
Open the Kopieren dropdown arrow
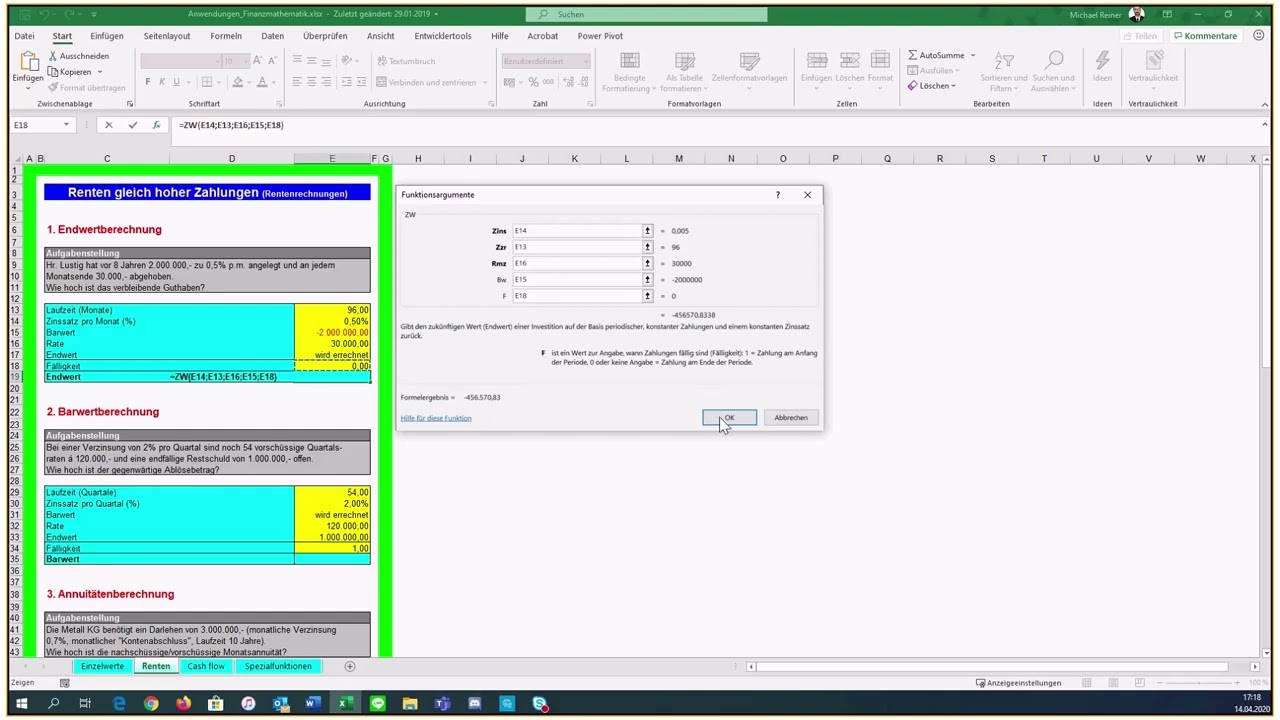pos(99,72)
